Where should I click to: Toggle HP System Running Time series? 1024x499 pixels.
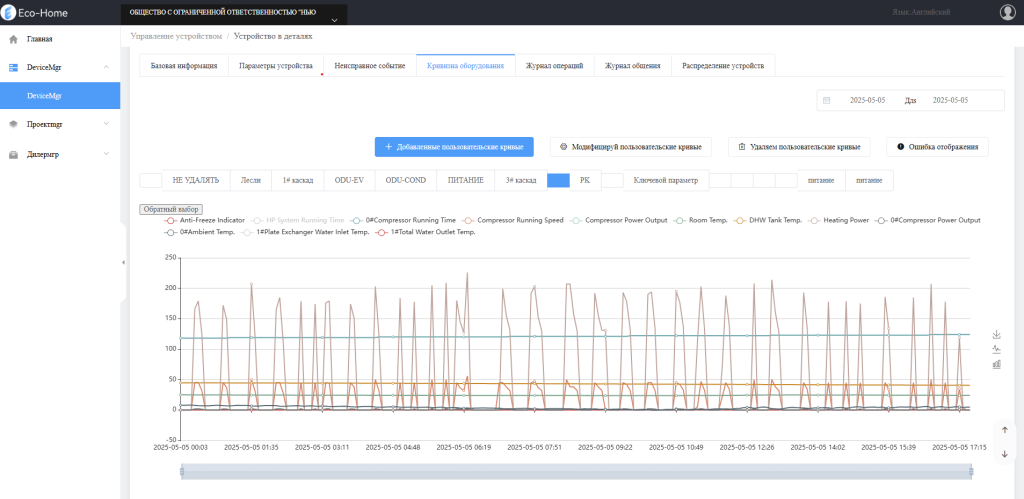(x=297, y=221)
